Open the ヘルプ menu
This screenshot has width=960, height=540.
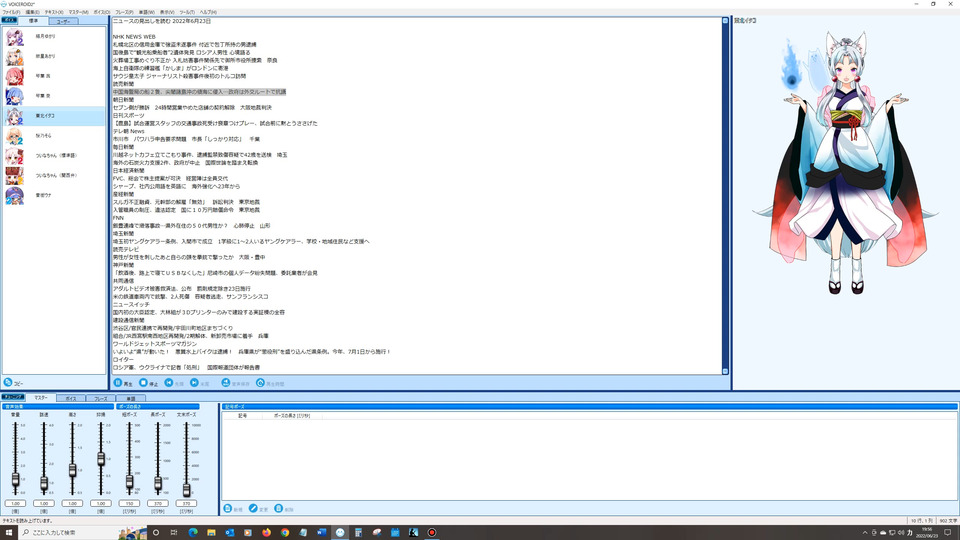click(x=208, y=12)
